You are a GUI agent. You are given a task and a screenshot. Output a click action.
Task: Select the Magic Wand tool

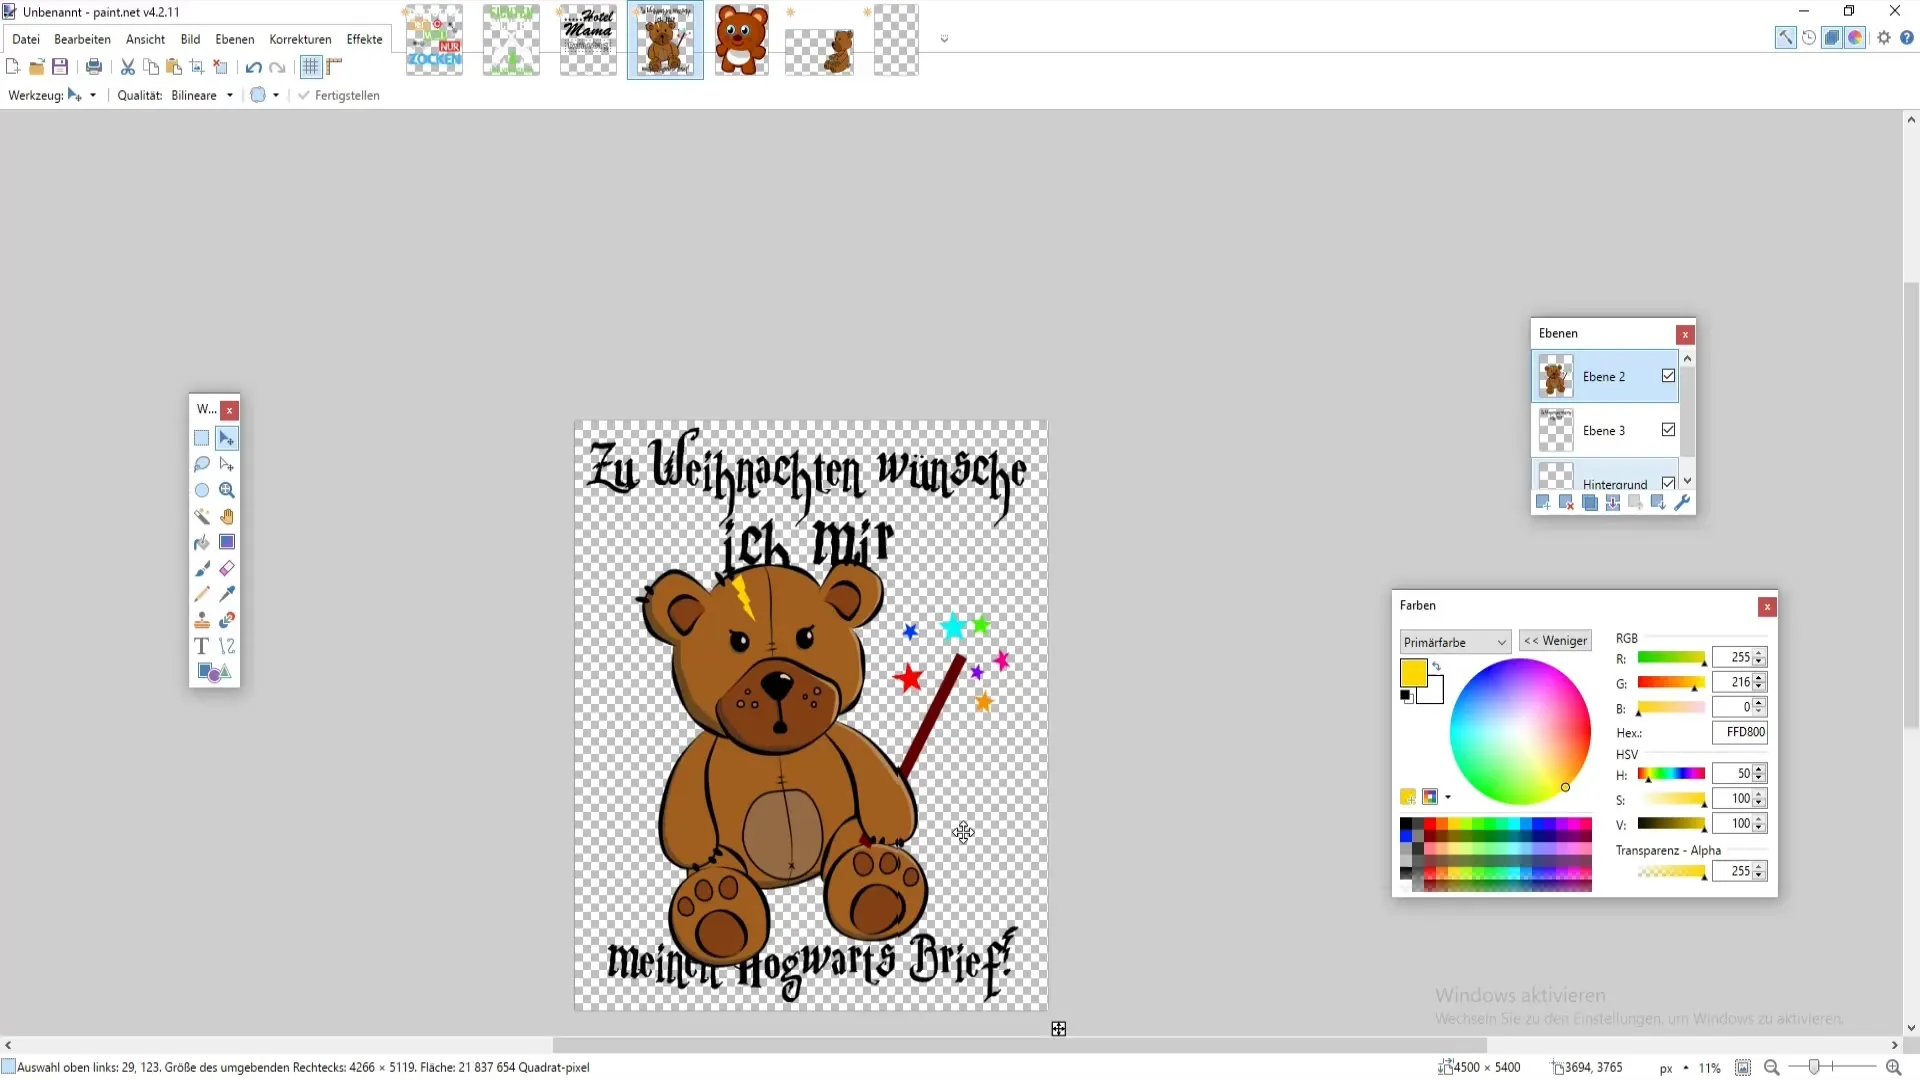201,516
